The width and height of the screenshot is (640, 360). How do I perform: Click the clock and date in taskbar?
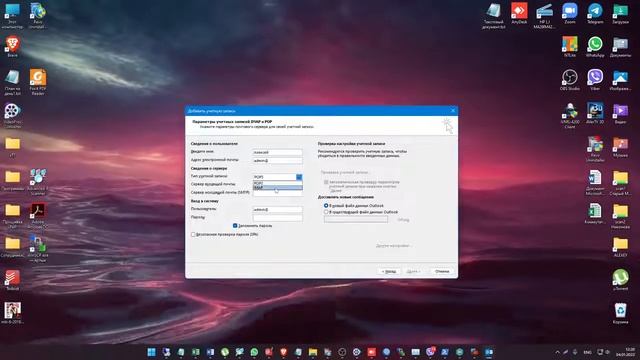625,352
